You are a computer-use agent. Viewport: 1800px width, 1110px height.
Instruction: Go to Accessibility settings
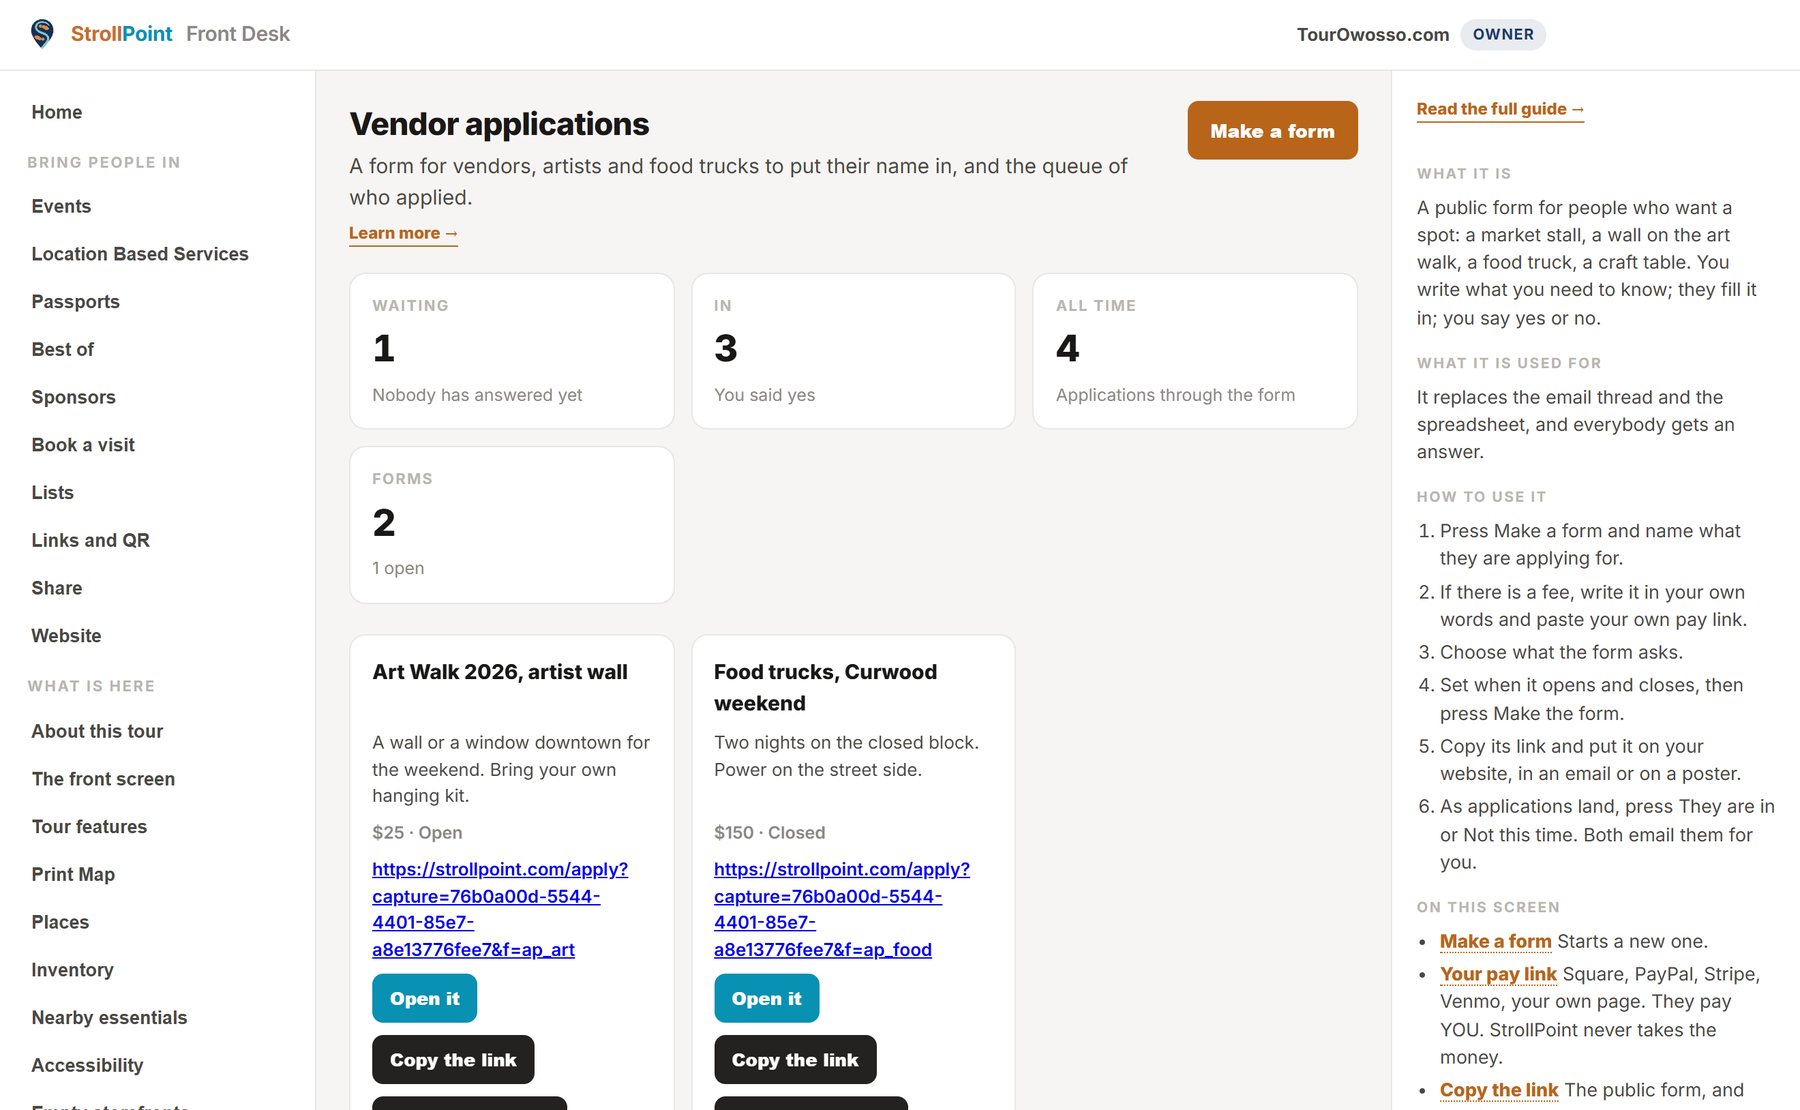[x=87, y=1065]
